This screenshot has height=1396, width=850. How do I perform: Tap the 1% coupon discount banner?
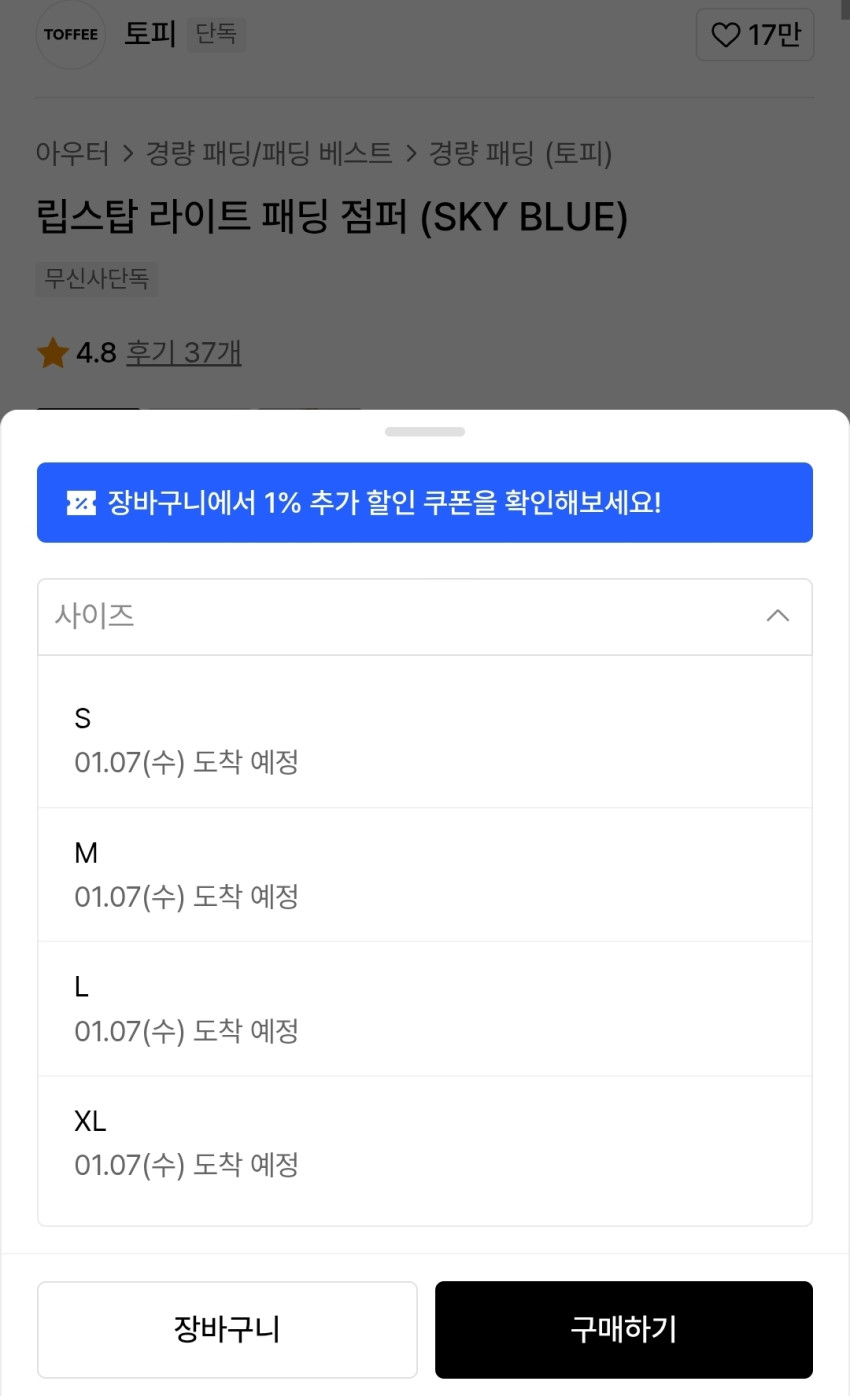(424, 503)
